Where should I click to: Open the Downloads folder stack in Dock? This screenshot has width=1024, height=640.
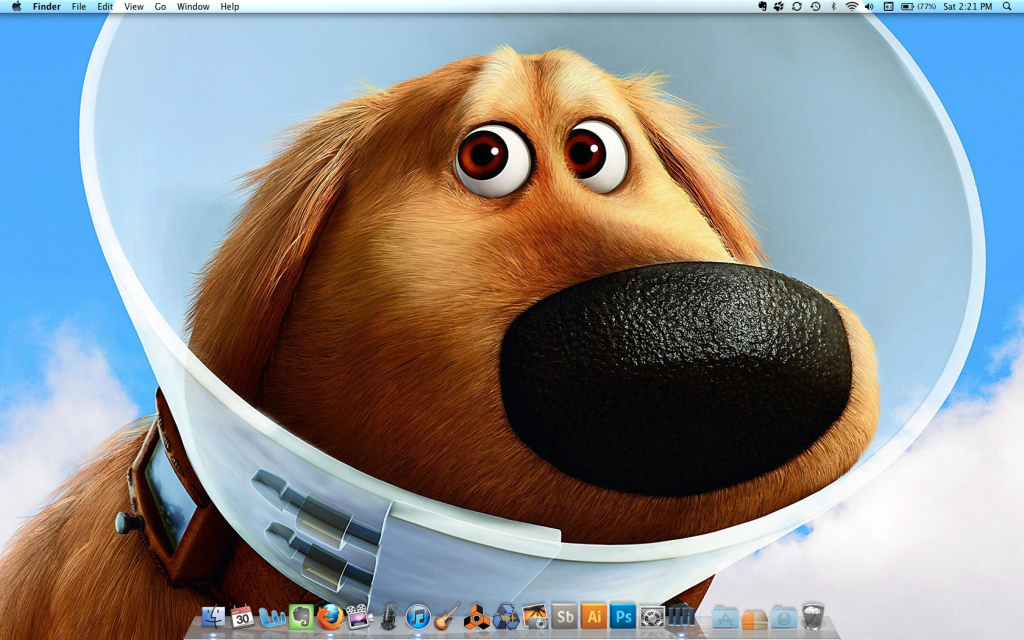784,617
